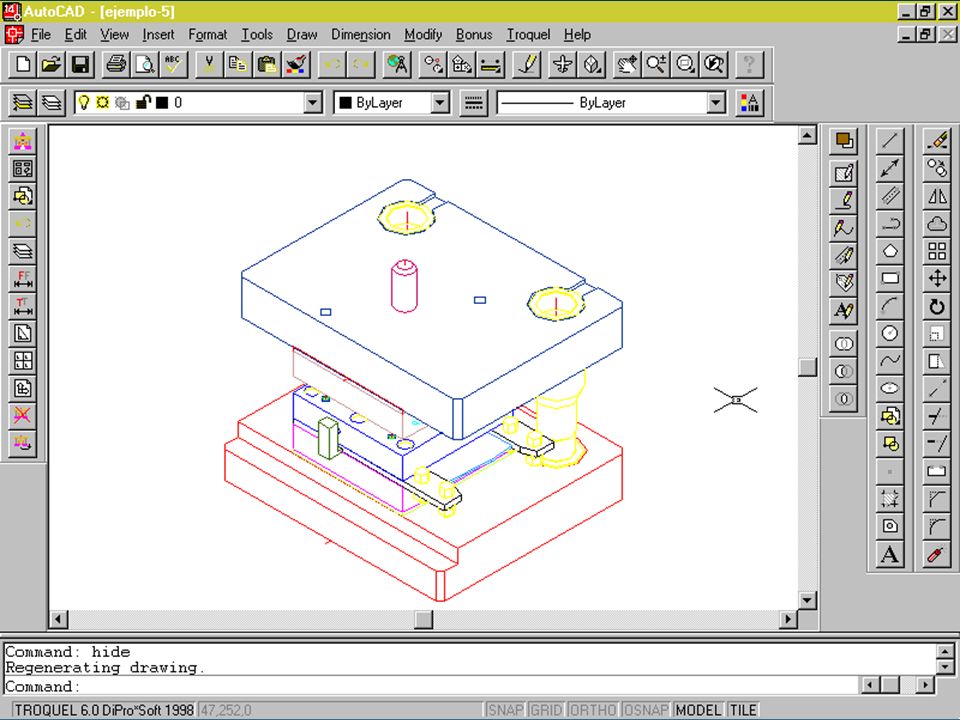This screenshot has height=720, width=960.
Task: Select the Mirror modify tool
Action: (937, 196)
